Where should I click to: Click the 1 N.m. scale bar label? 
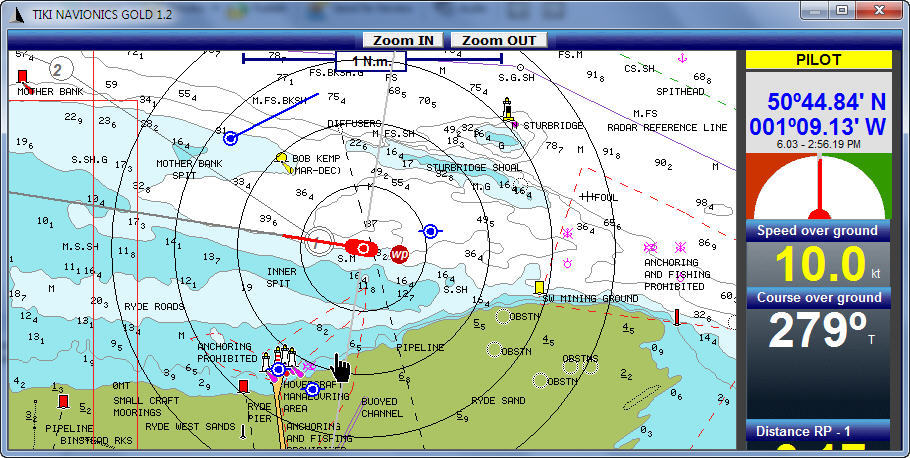[370, 61]
